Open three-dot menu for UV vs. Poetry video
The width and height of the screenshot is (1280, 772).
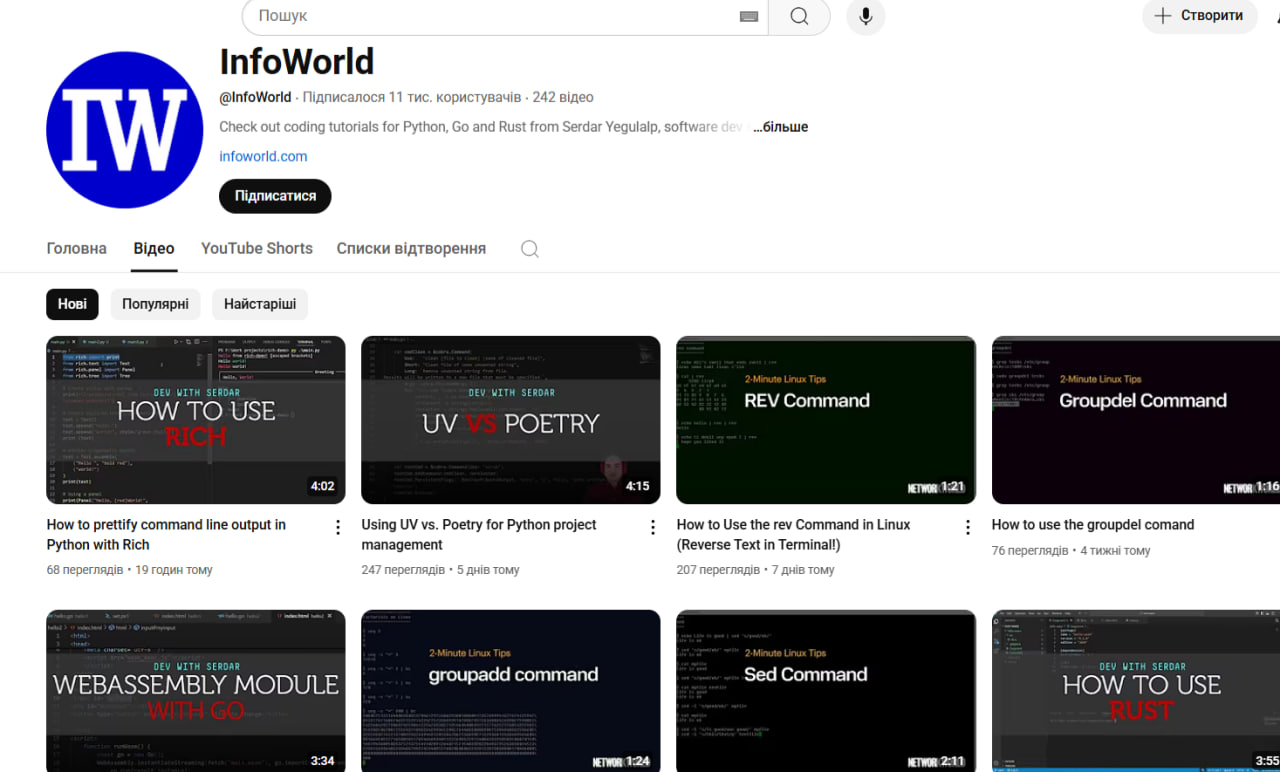(x=653, y=527)
